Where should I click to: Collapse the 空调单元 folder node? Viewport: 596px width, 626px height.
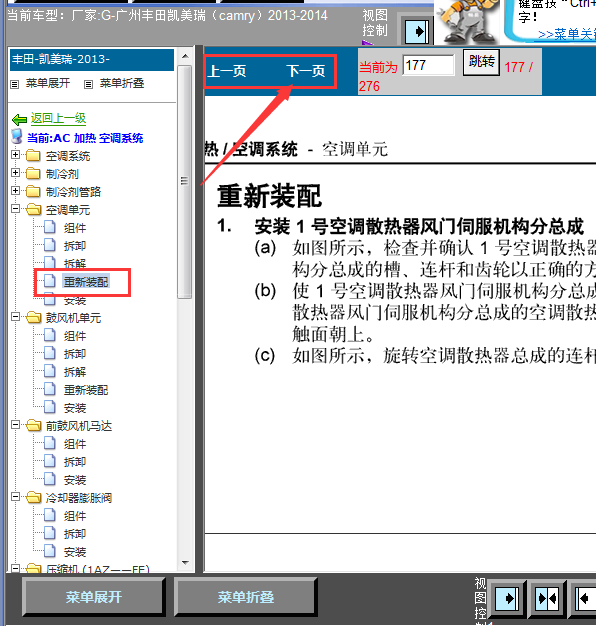pyautogui.click(x=16, y=208)
